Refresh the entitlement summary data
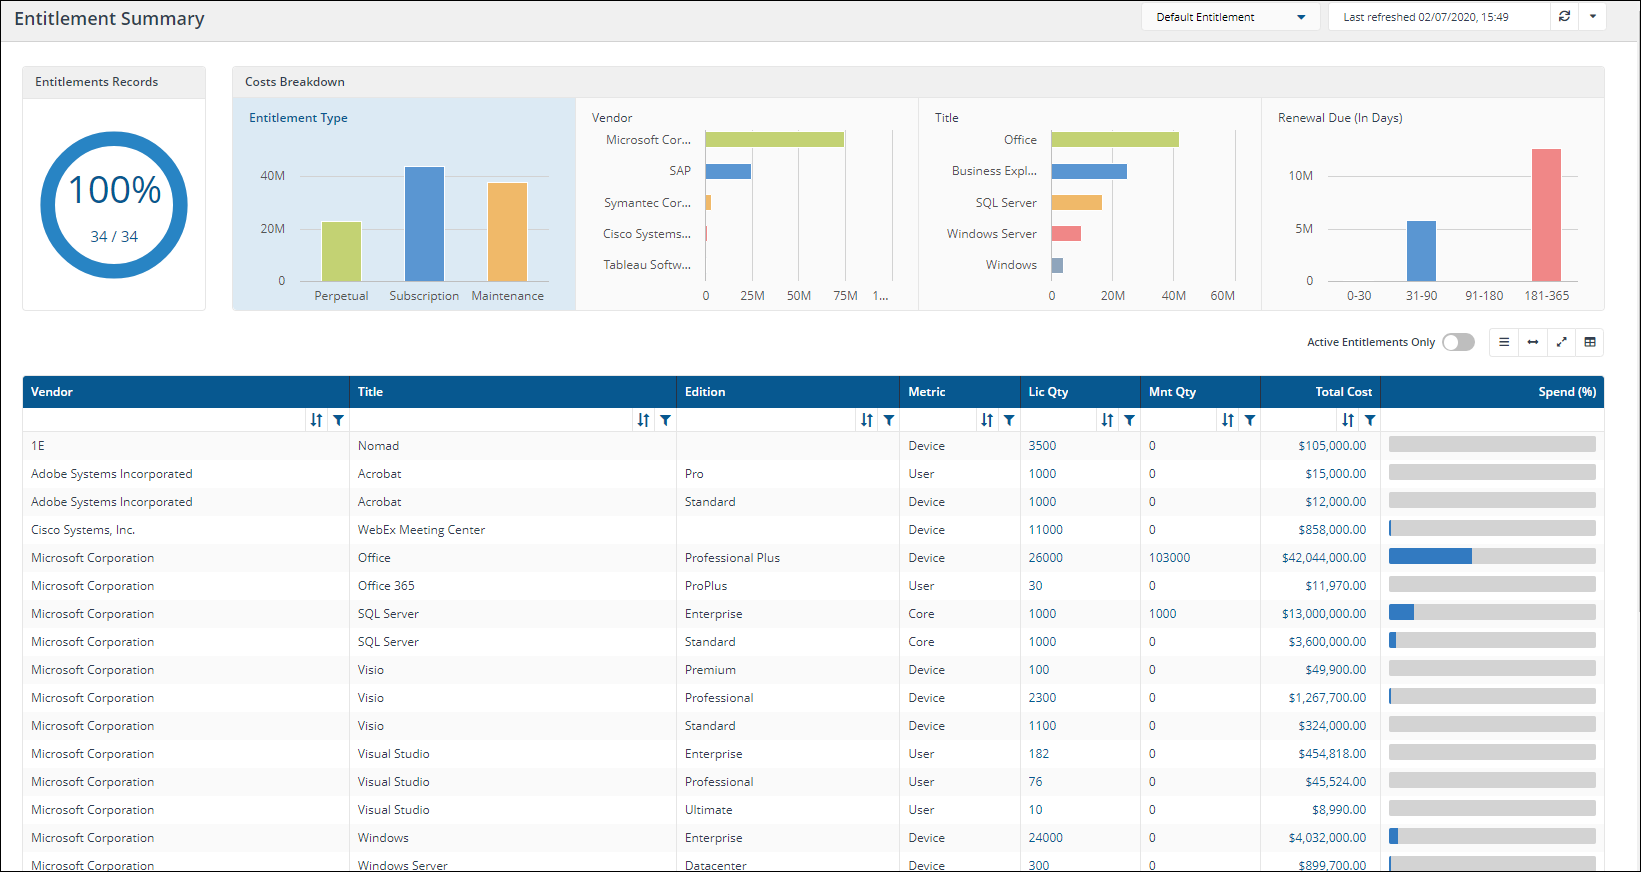The height and width of the screenshot is (872, 1641). pos(1564,17)
